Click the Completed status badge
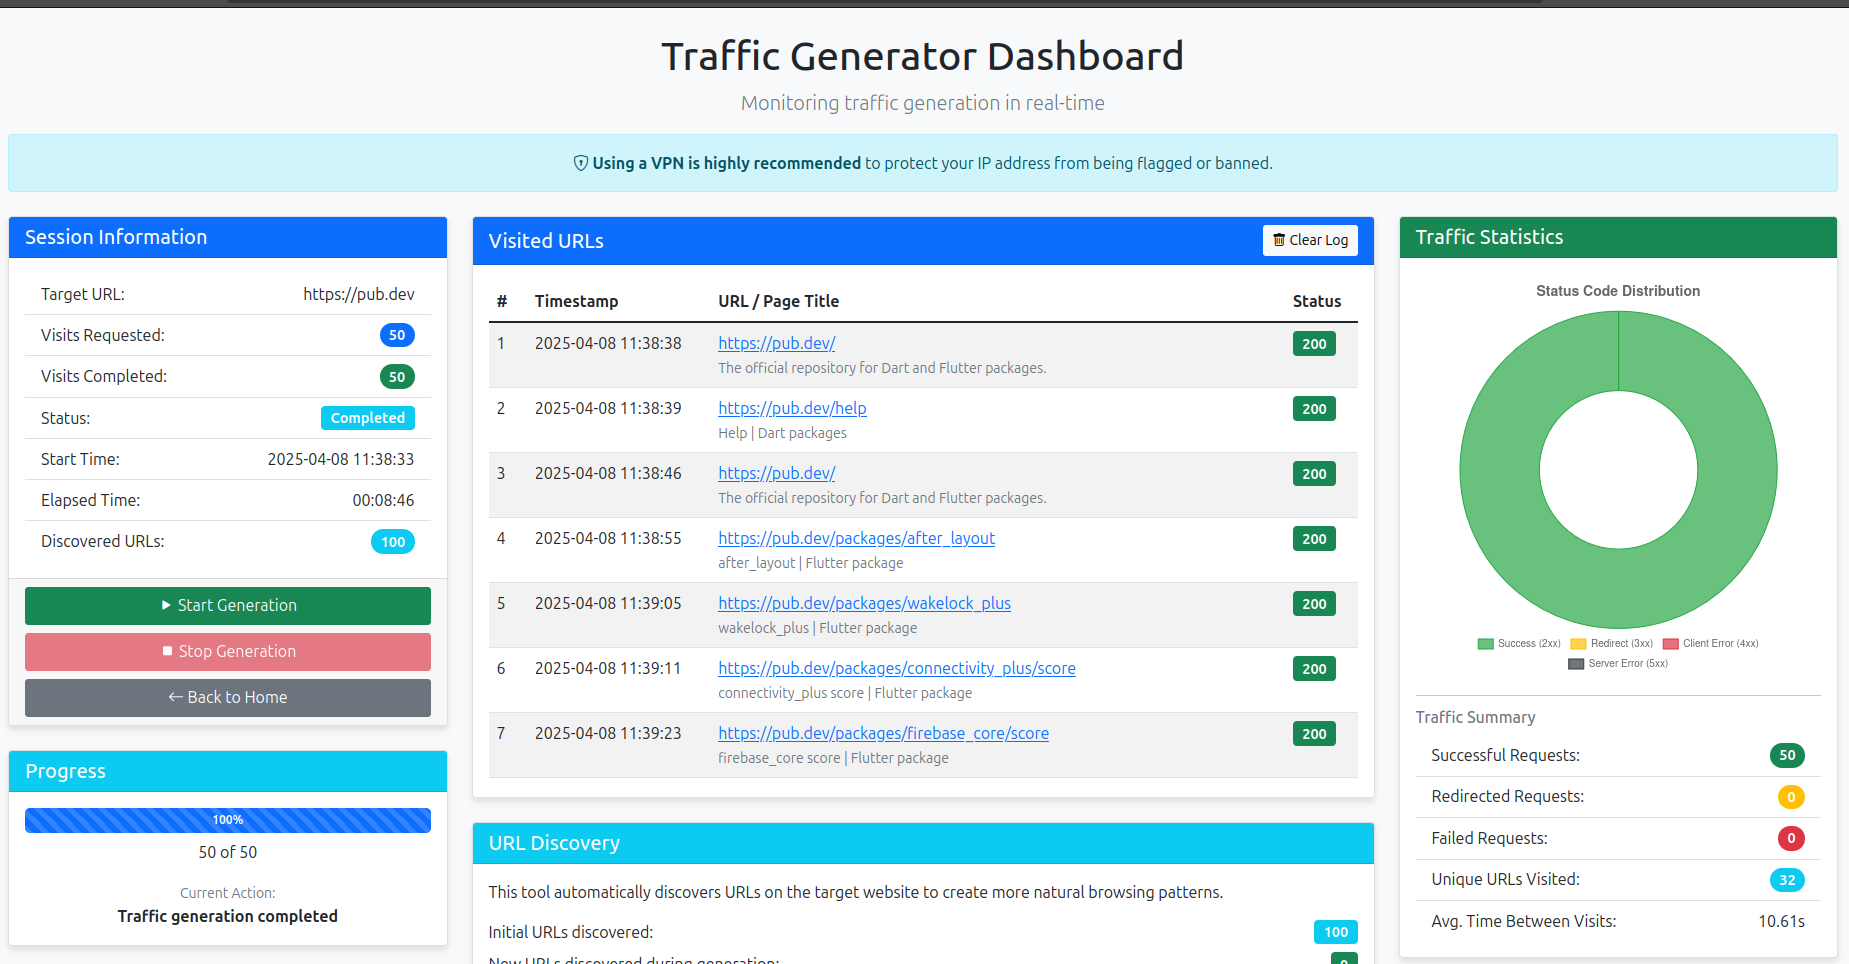Screen dimensions: 1849x964 tap(368, 418)
